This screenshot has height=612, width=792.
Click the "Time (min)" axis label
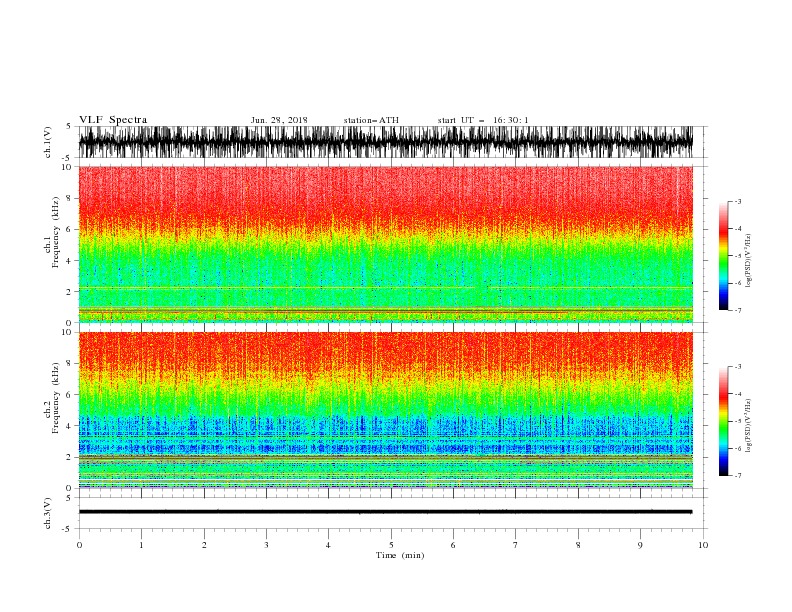pyautogui.click(x=400, y=555)
